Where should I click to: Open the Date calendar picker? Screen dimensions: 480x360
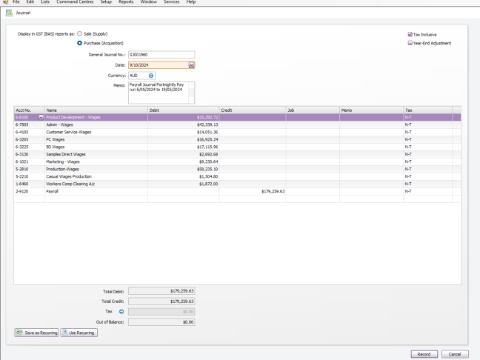[x=192, y=65]
